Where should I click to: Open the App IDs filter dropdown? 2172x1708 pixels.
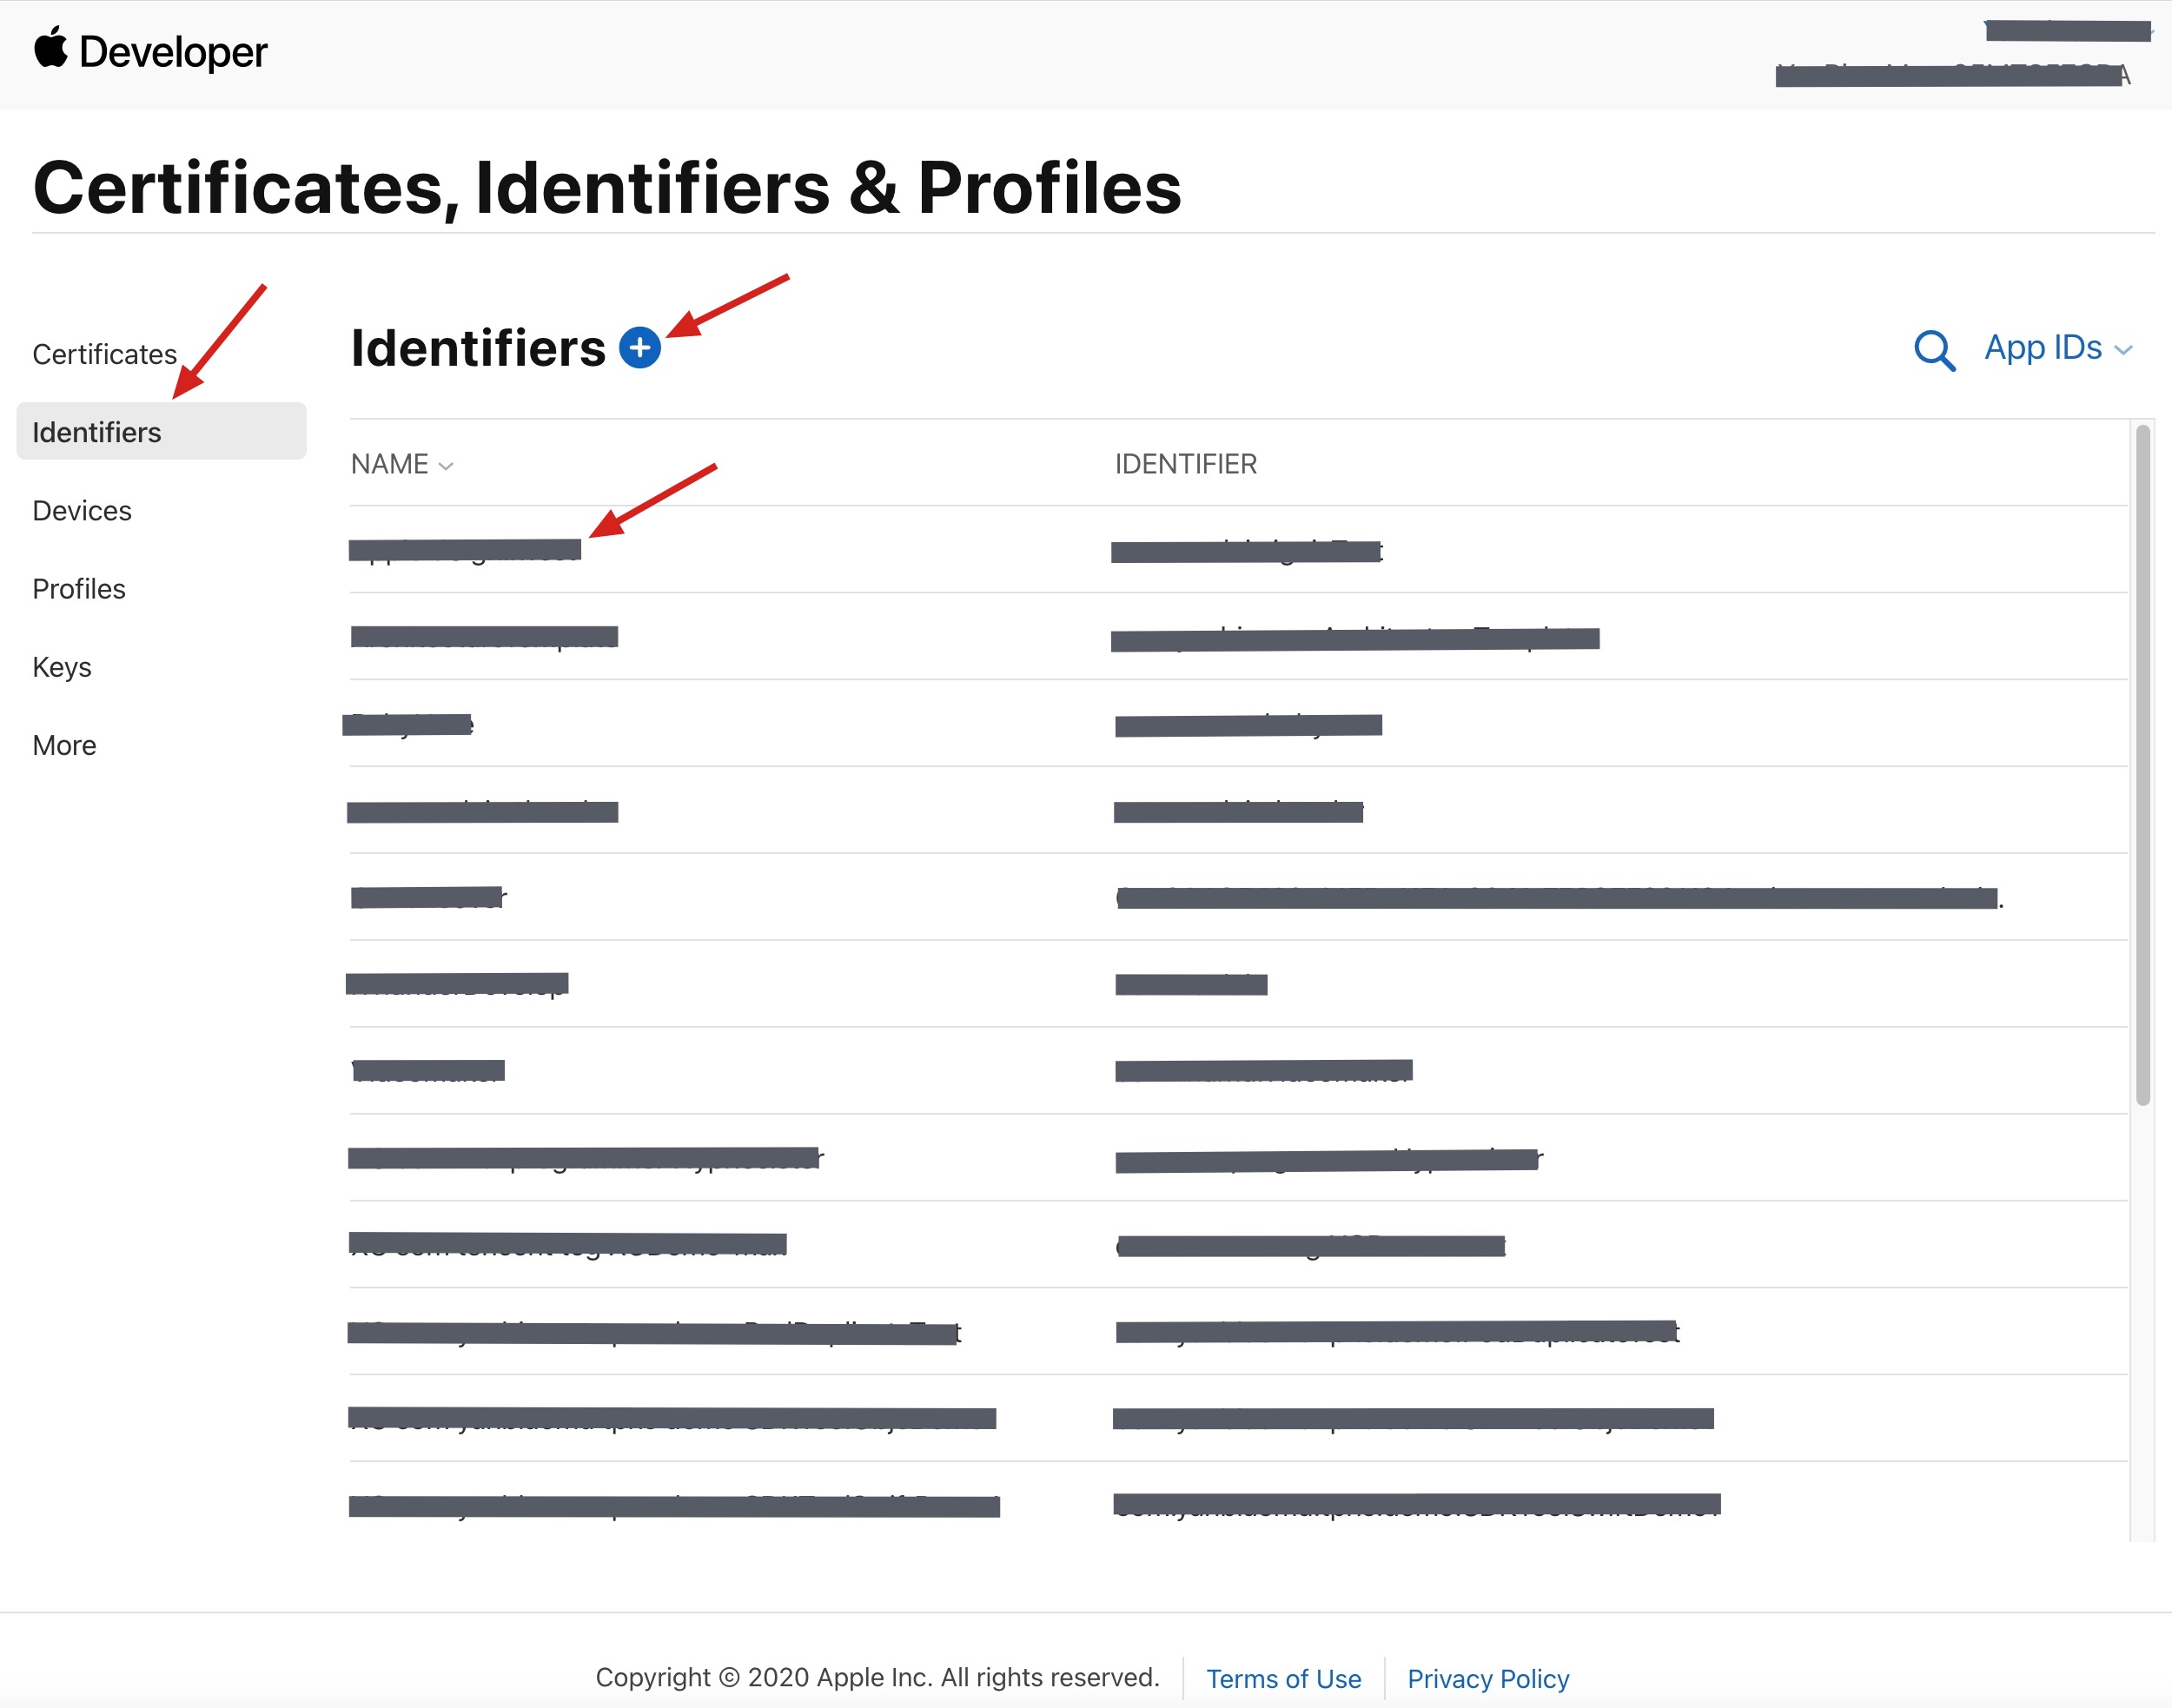2058,348
